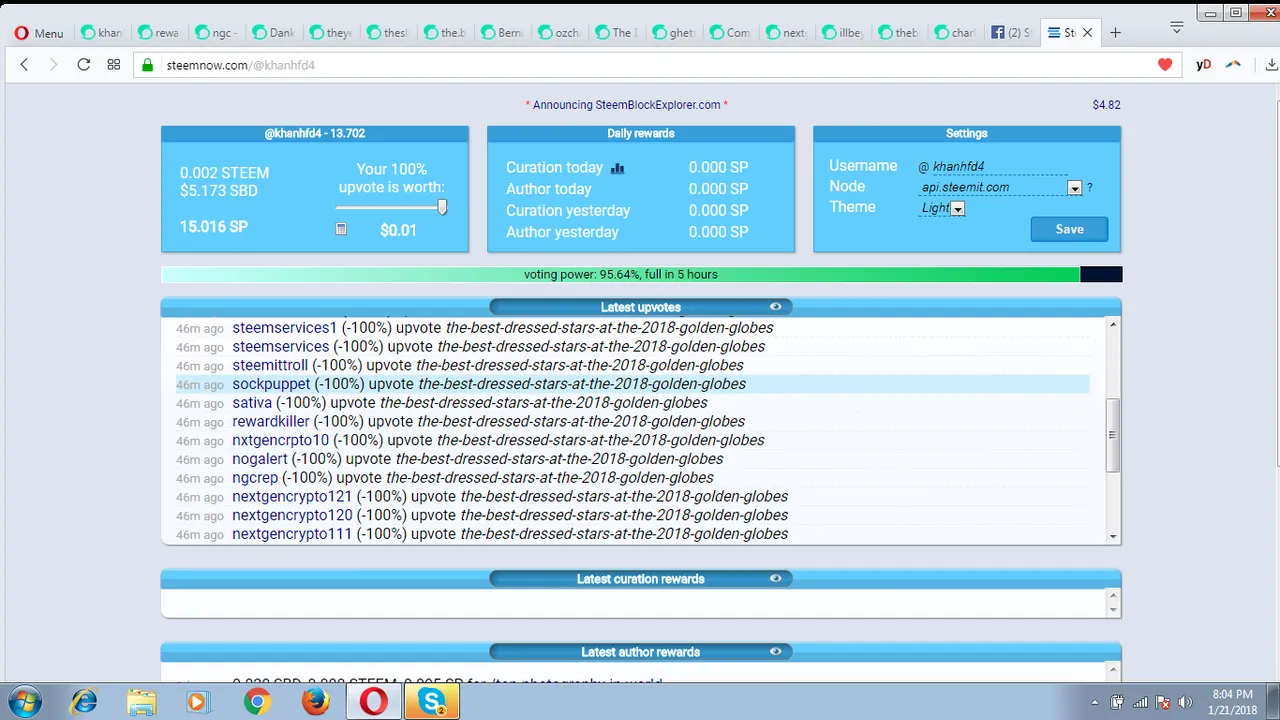Screen dimensions: 1280x720
Task: Click the calculator icon beside $0.01
Action: pyautogui.click(x=341, y=229)
